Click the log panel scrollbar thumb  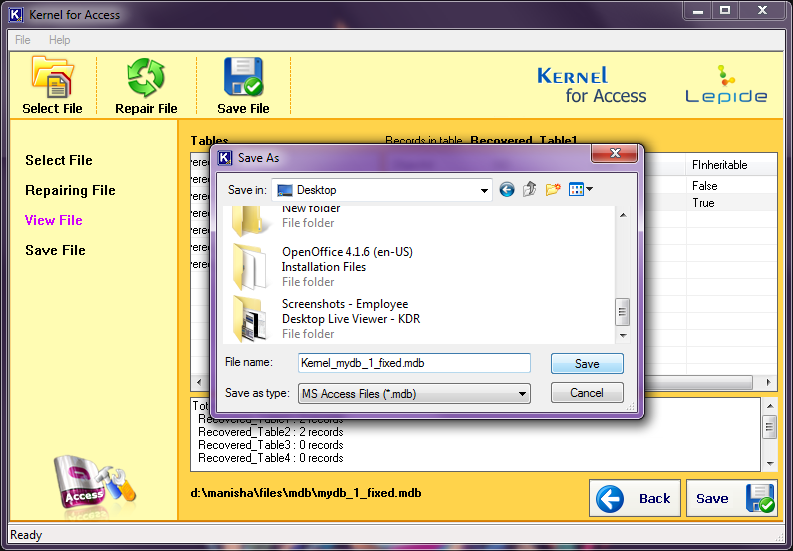coord(770,427)
